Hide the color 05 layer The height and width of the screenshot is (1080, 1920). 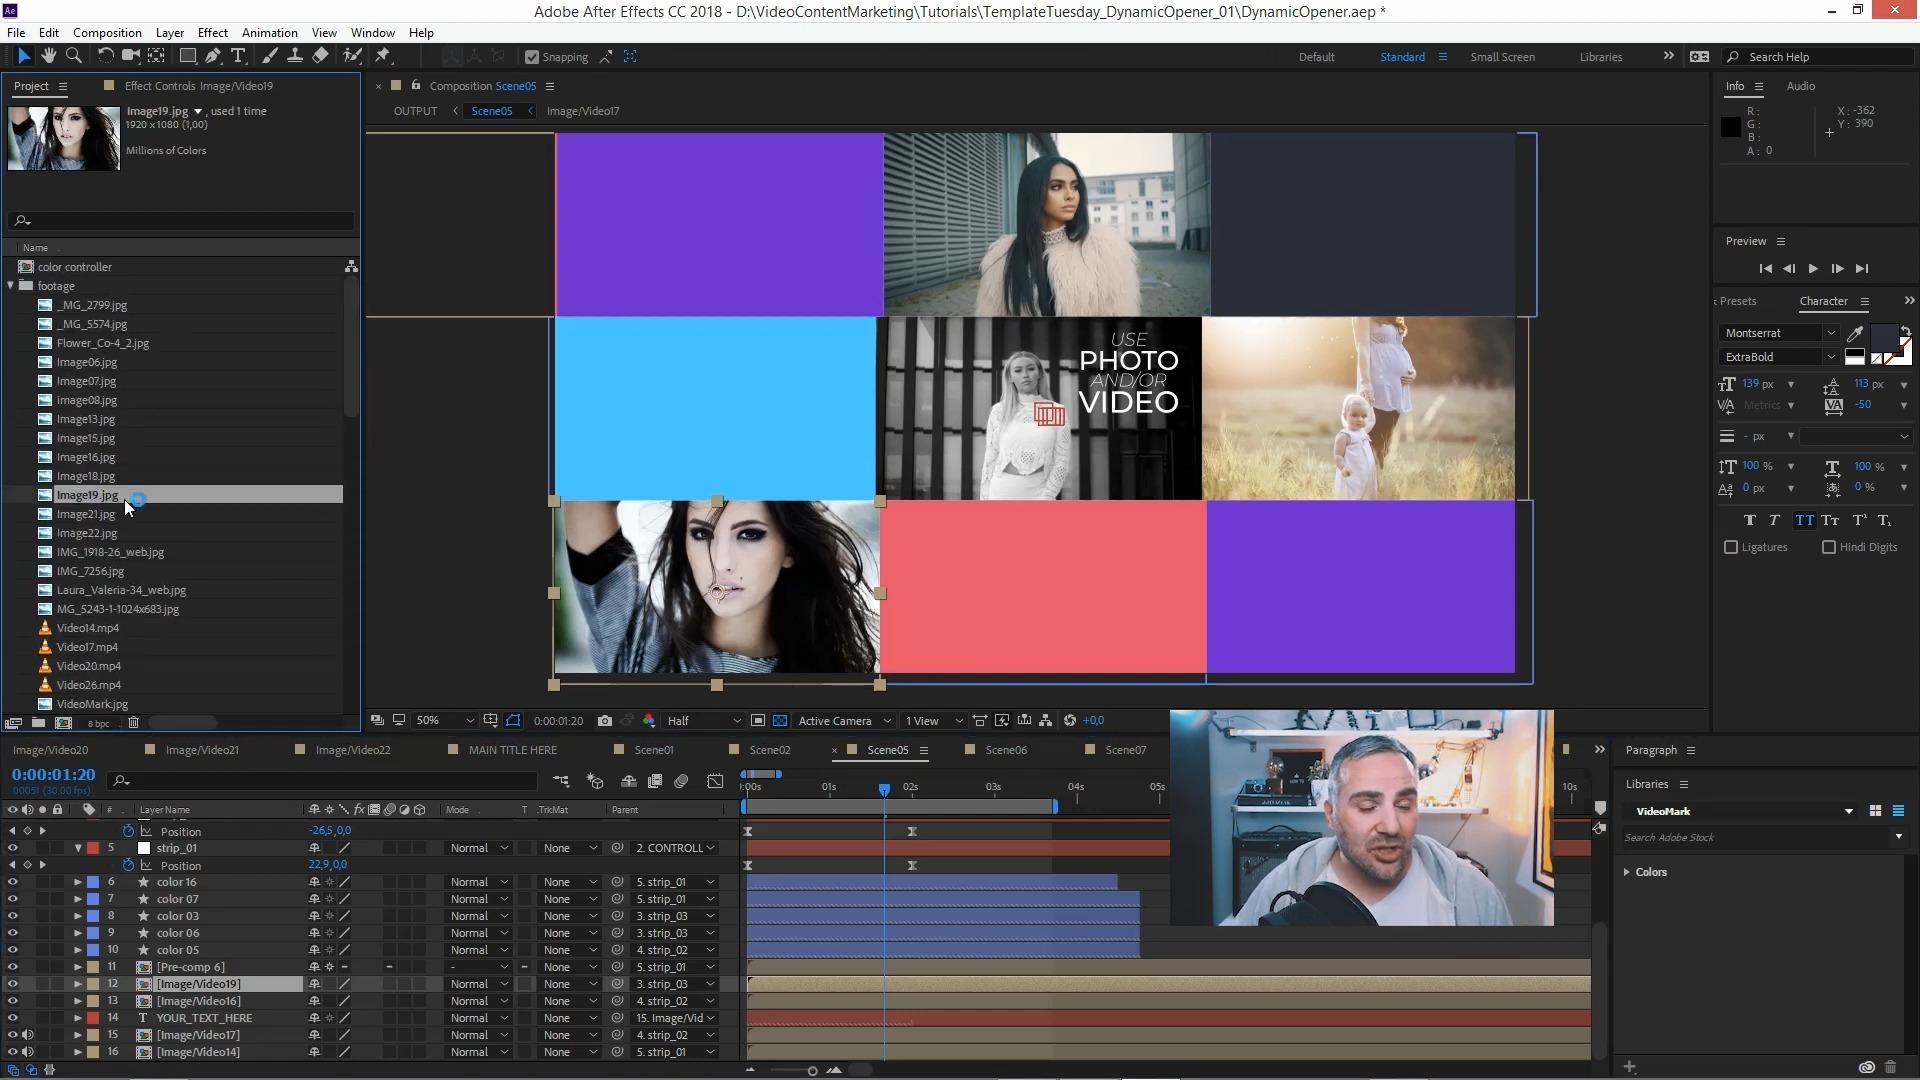click(12, 950)
